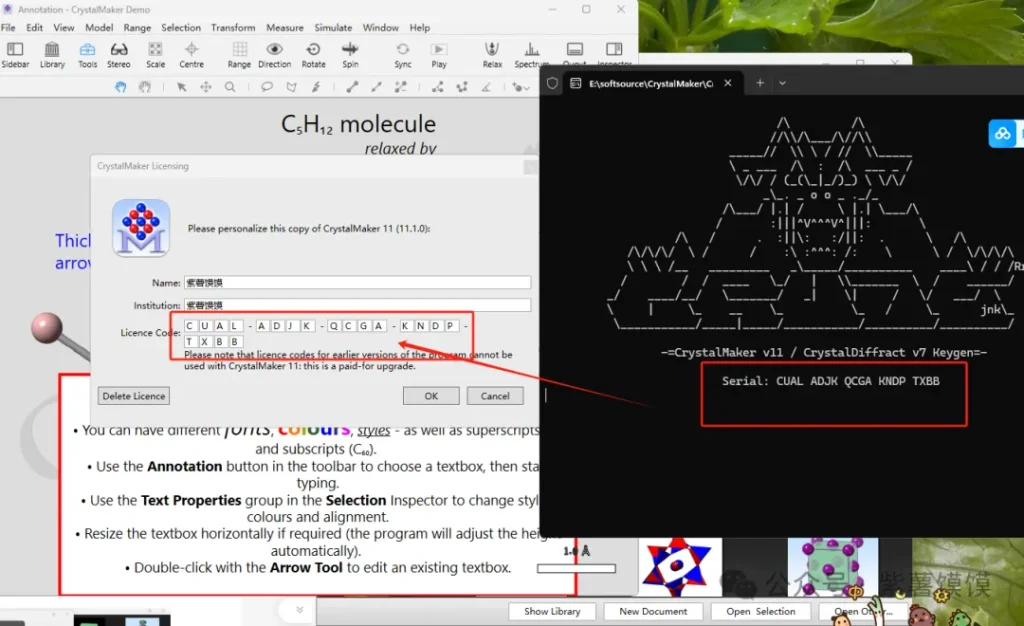Screen dimensions: 1024x626
Task: Click the Centre crosshair icon
Action: 192,54
